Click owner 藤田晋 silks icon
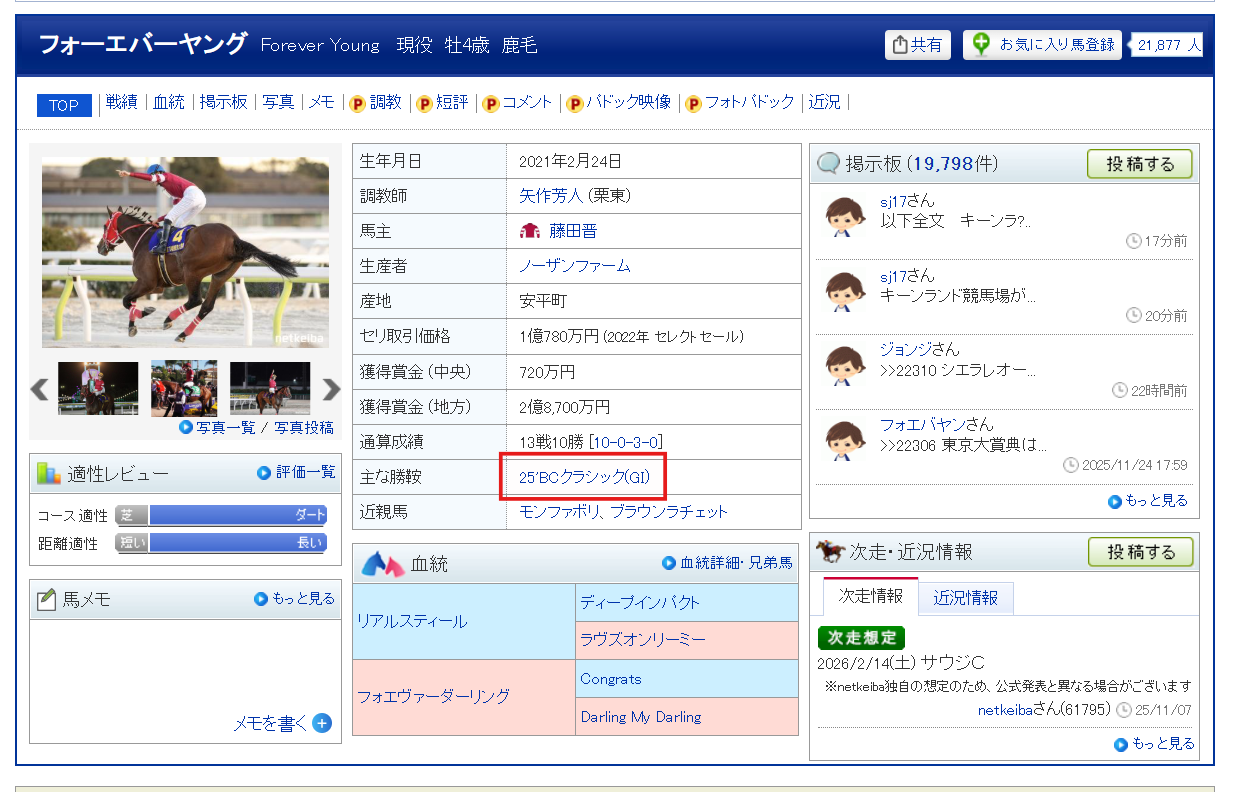Image resolution: width=1238 pixels, height=792 pixels. 530,231
